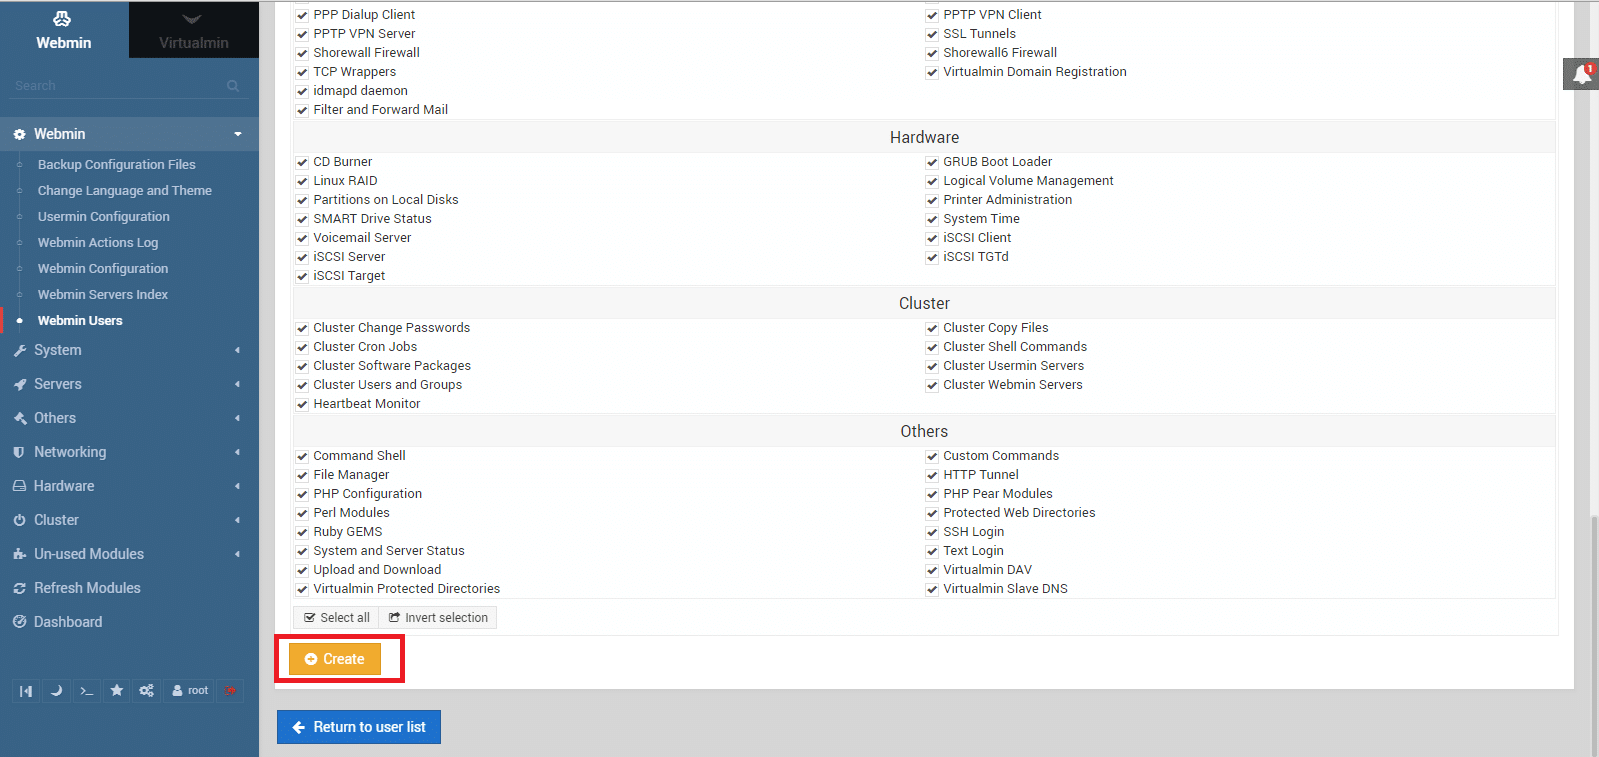Screen dimensions: 1599x757
Task: Uncheck iSCSI Target checkbox
Action: (302, 276)
